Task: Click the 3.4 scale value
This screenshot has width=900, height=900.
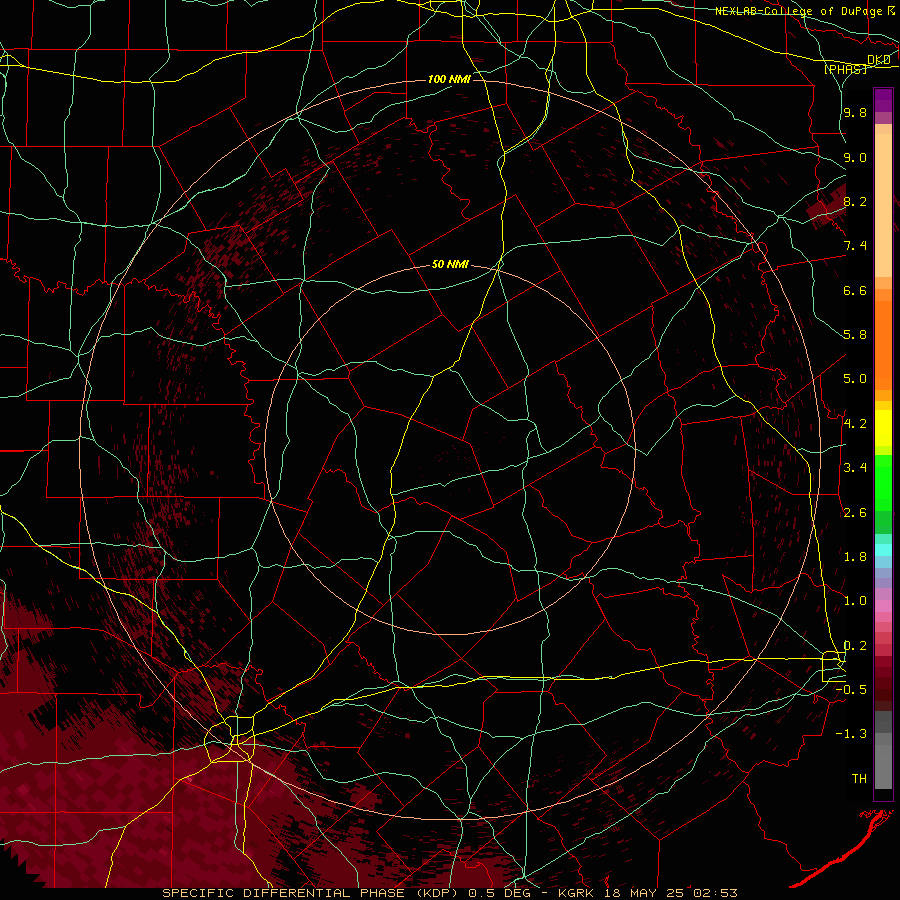Action: (x=855, y=468)
